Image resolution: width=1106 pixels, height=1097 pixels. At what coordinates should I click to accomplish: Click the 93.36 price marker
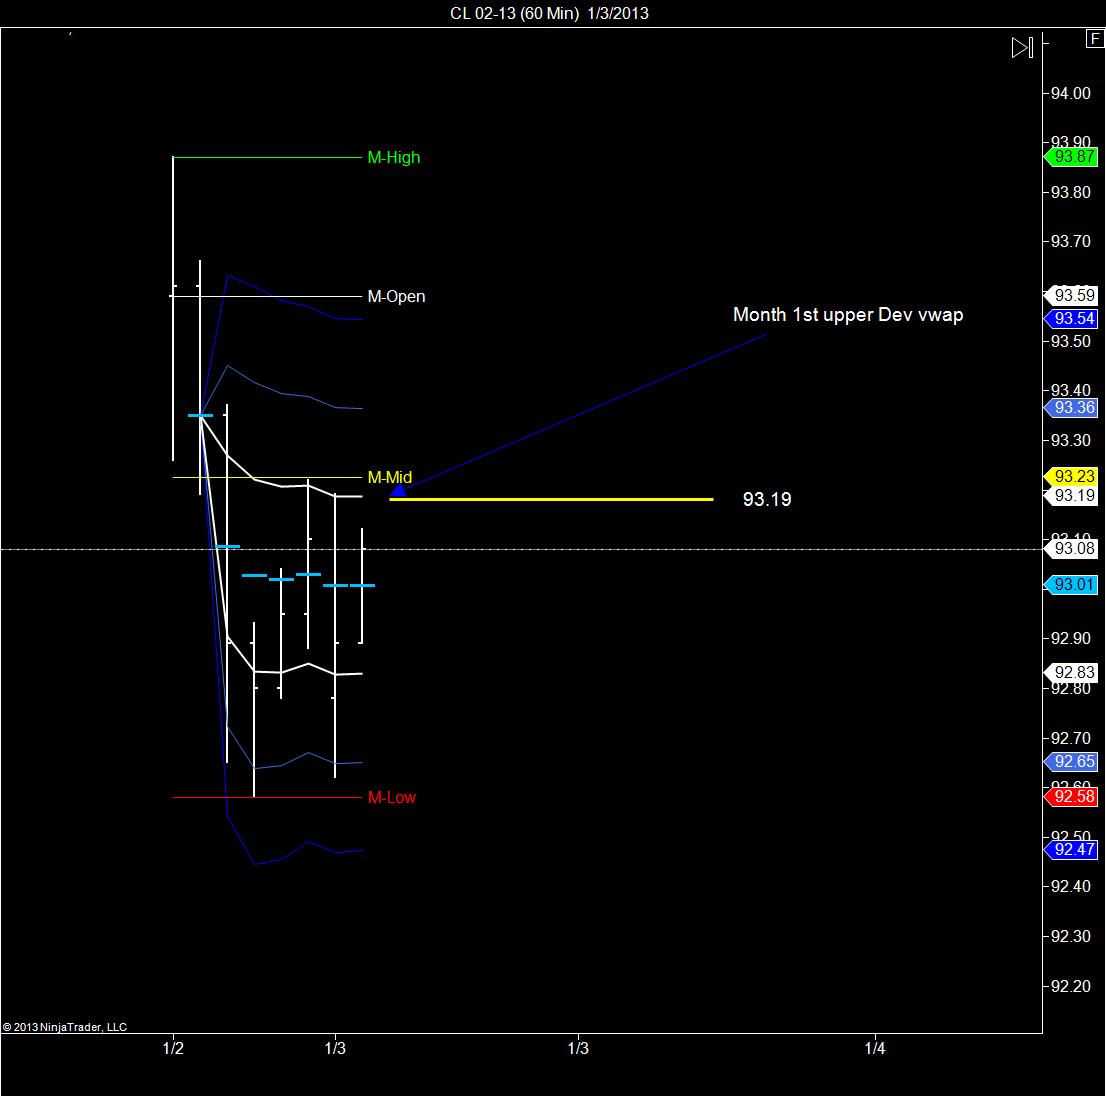[1071, 408]
